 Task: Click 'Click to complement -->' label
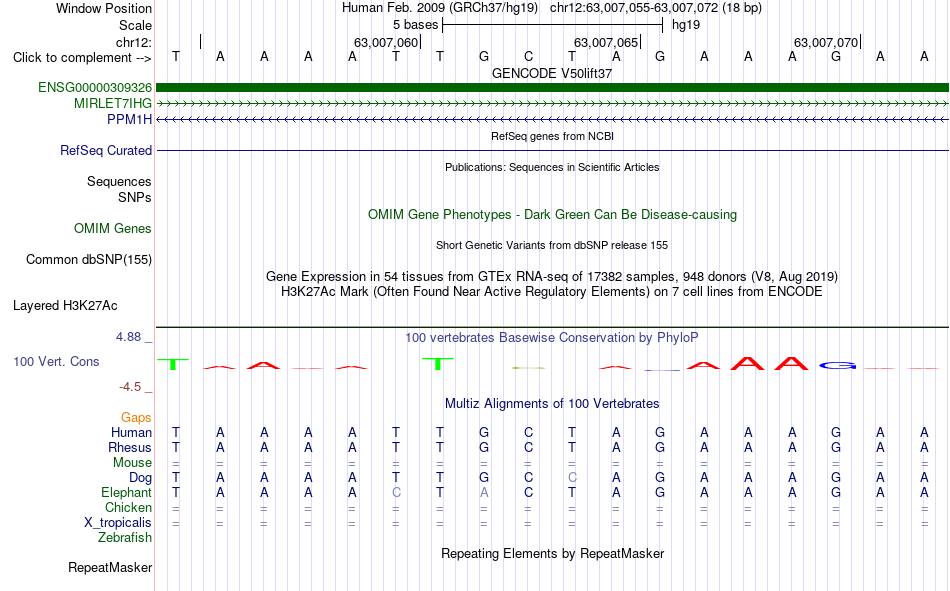[82, 58]
